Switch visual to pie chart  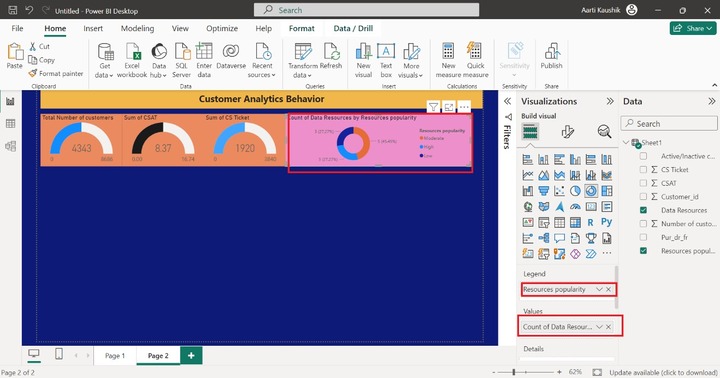575,191
